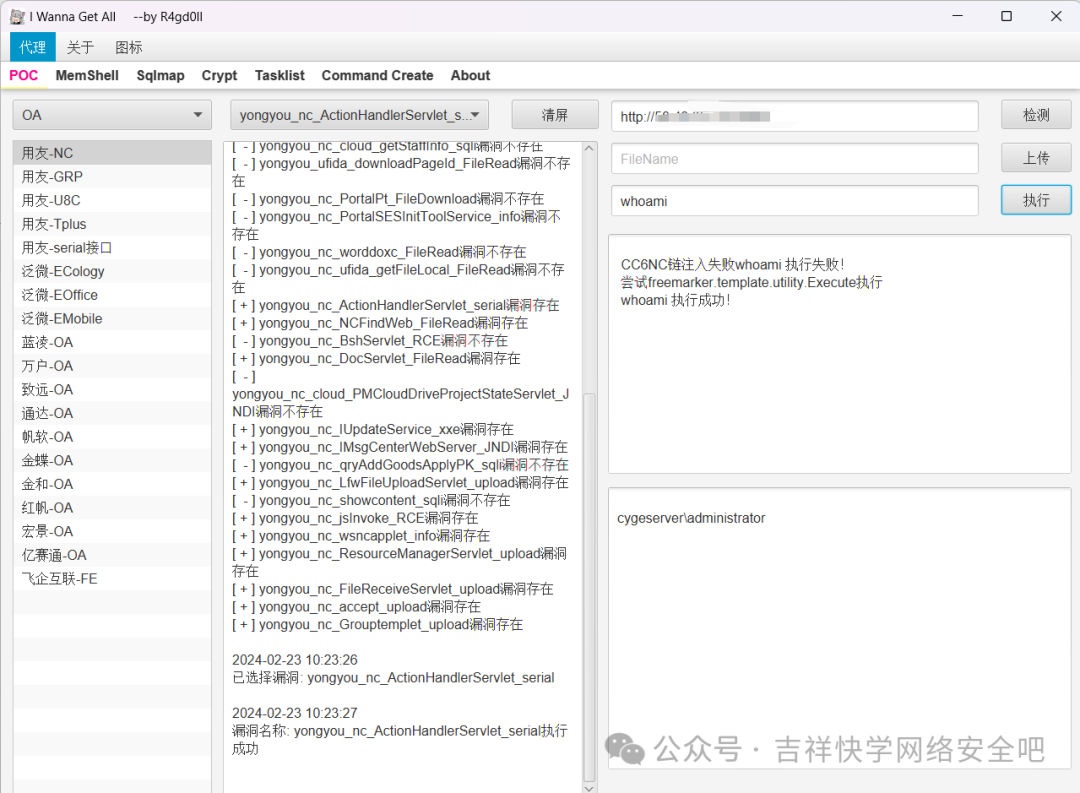Click the yongyou_nc_jsInvoke_RCE log line
The height and width of the screenshot is (793, 1080).
pos(355,518)
